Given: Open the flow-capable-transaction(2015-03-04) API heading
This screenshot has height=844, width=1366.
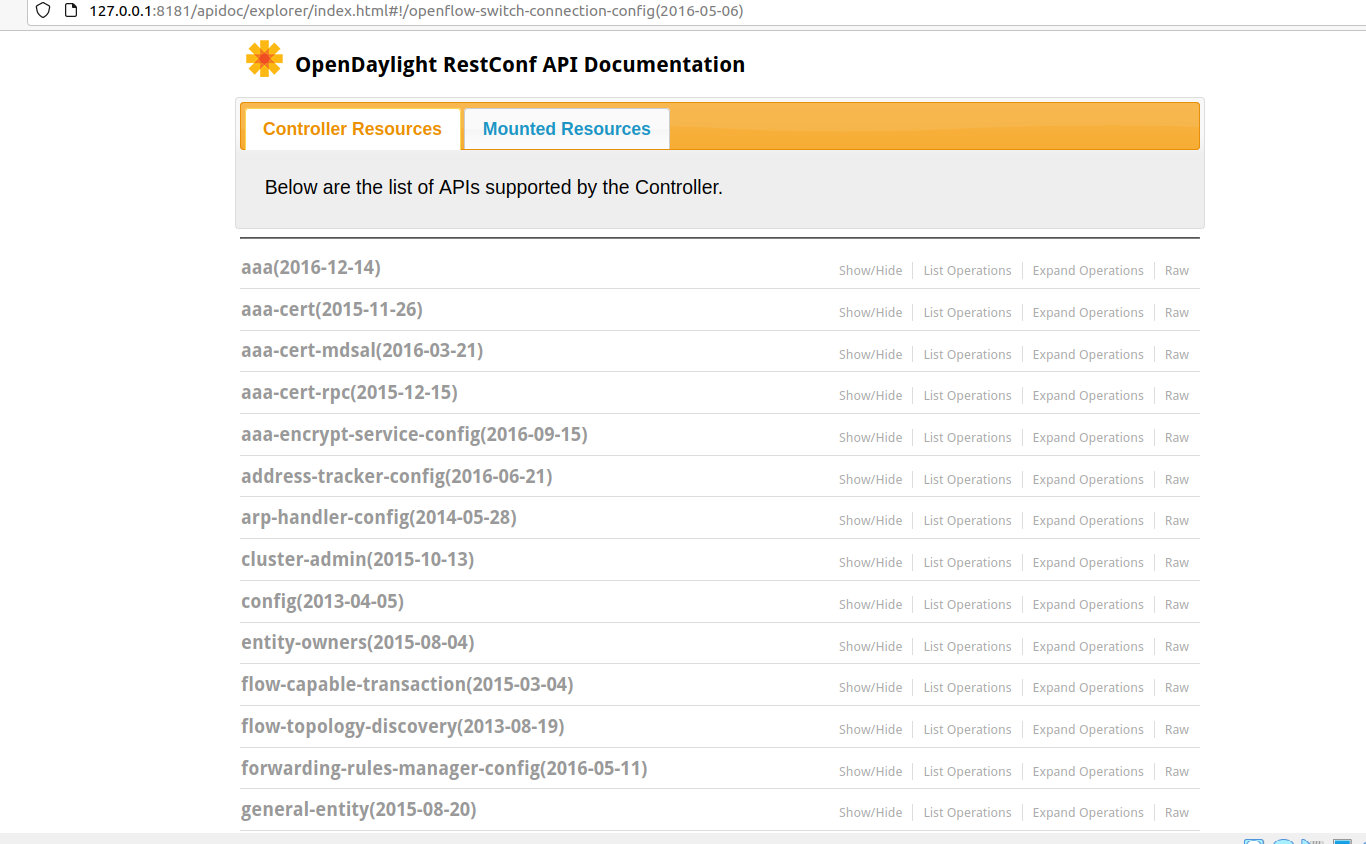Looking at the screenshot, I should click(x=407, y=685).
